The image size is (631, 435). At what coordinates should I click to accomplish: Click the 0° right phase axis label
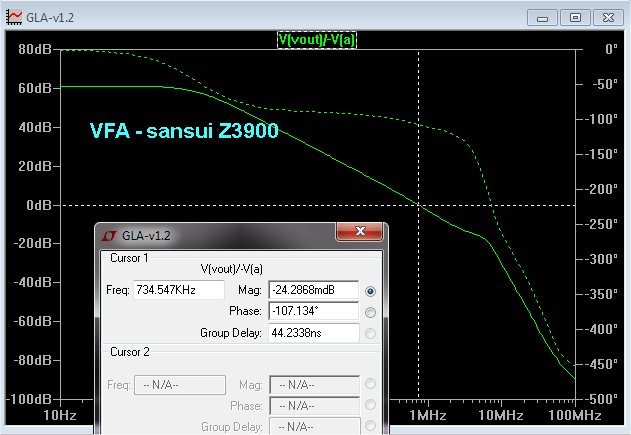(x=611, y=49)
